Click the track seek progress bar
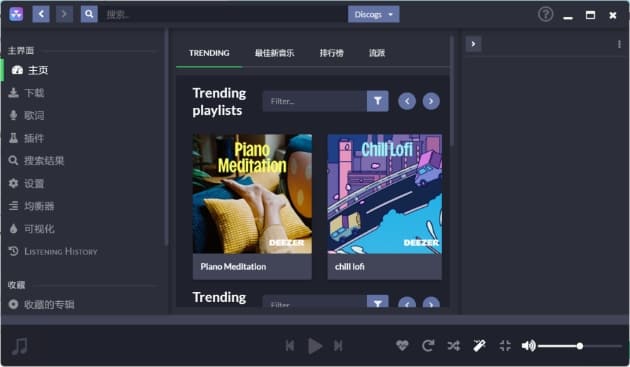This screenshot has height=367, width=630. 315,320
